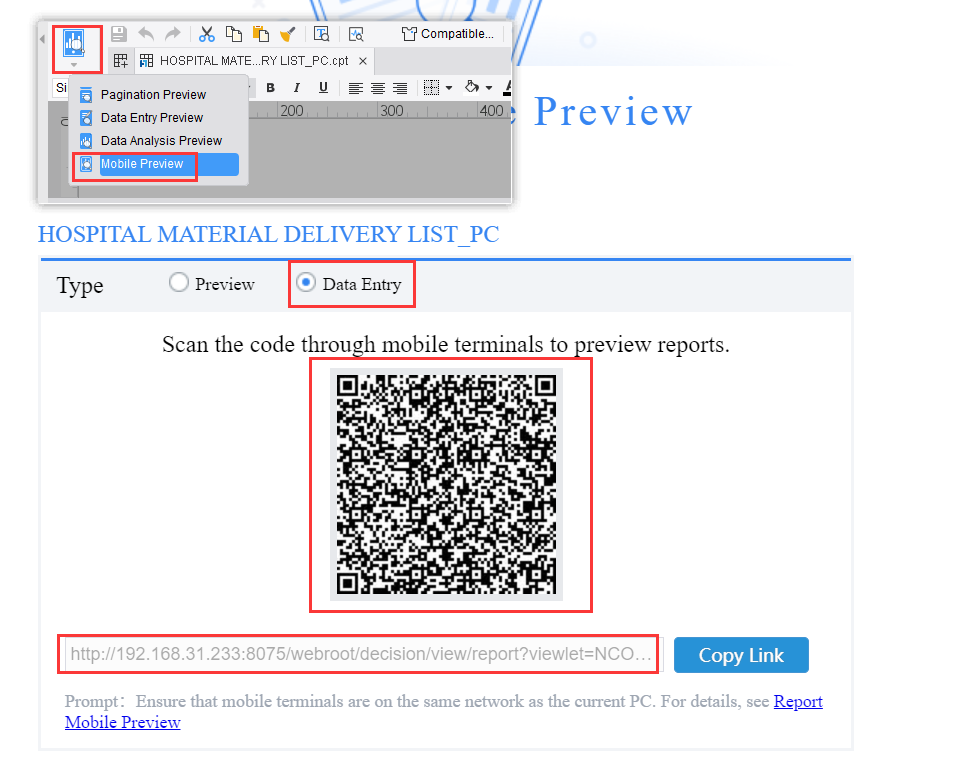Click the Copy icon in the toolbar
Screen dimensions: 973x765
pyautogui.click(x=235, y=33)
